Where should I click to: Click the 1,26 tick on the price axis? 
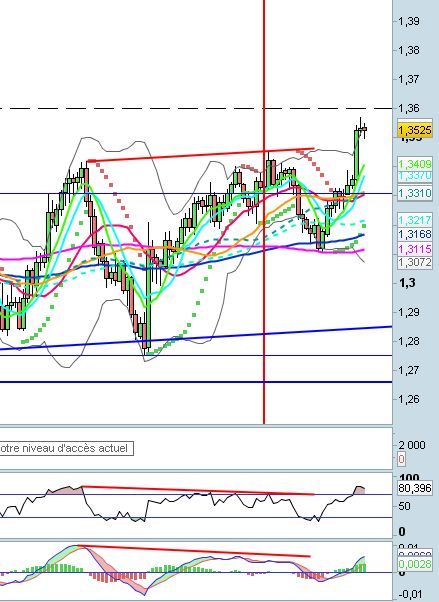click(x=409, y=400)
